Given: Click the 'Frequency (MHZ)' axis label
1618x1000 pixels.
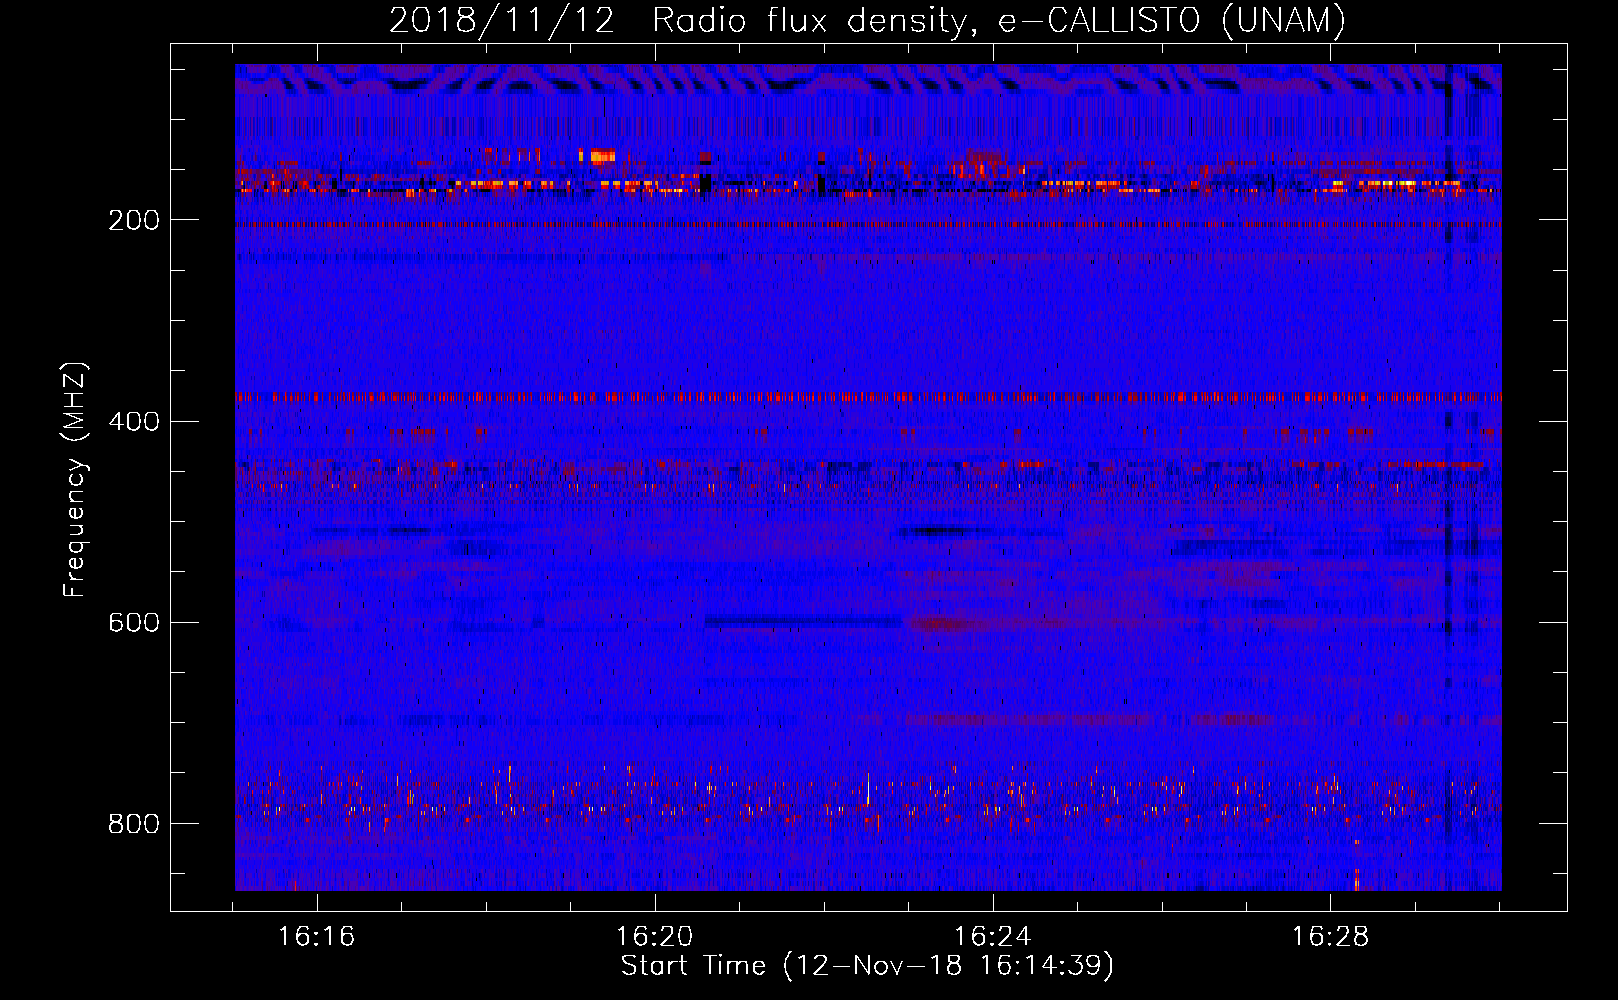Looking at the screenshot, I should [x=75, y=479].
